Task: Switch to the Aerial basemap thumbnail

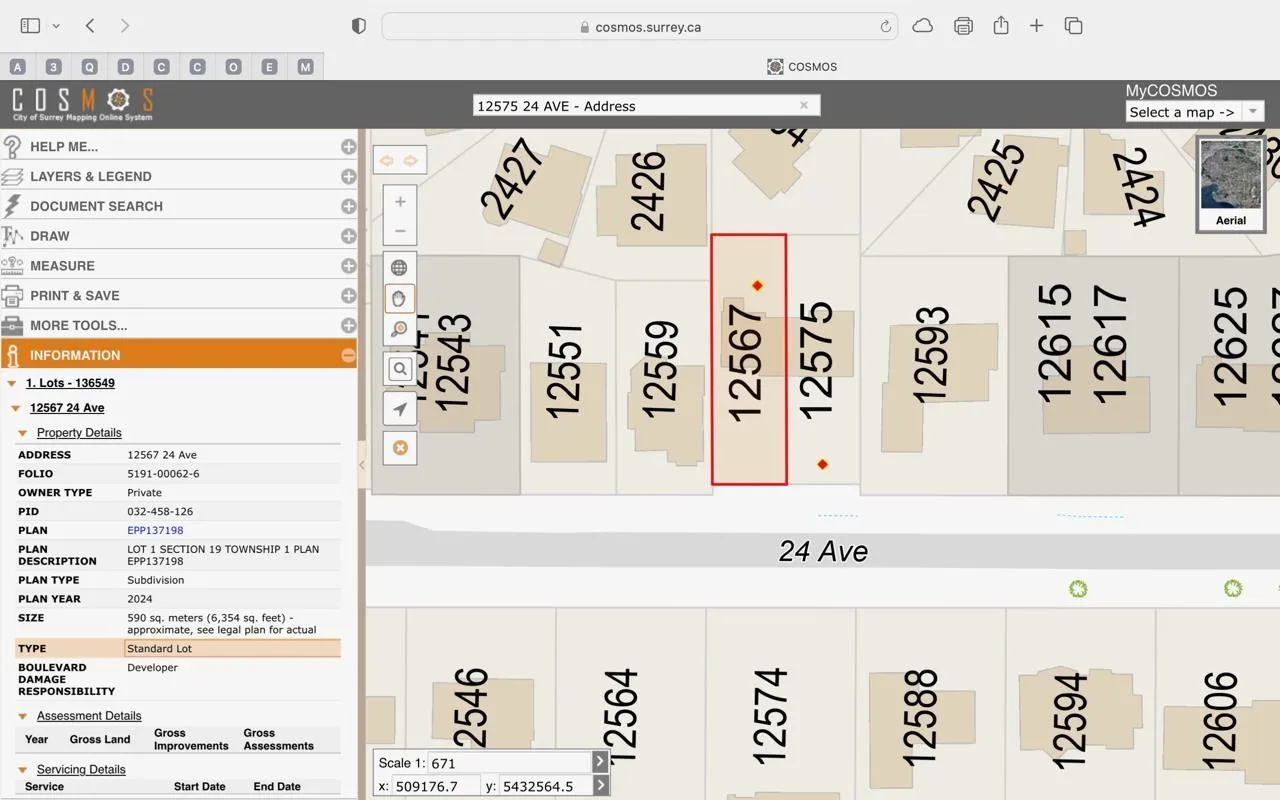Action: (x=1230, y=184)
